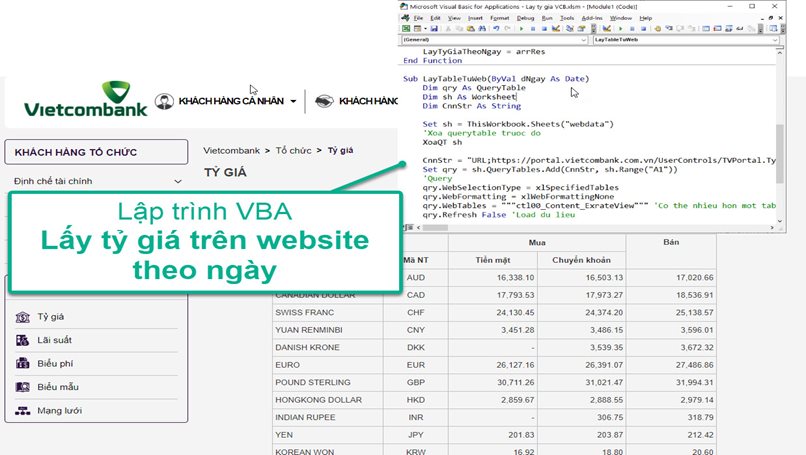The width and height of the screenshot is (806, 455).
Task: Run the macro with Standard toolbar play icon
Action: pyautogui.click(x=521, y=28)
